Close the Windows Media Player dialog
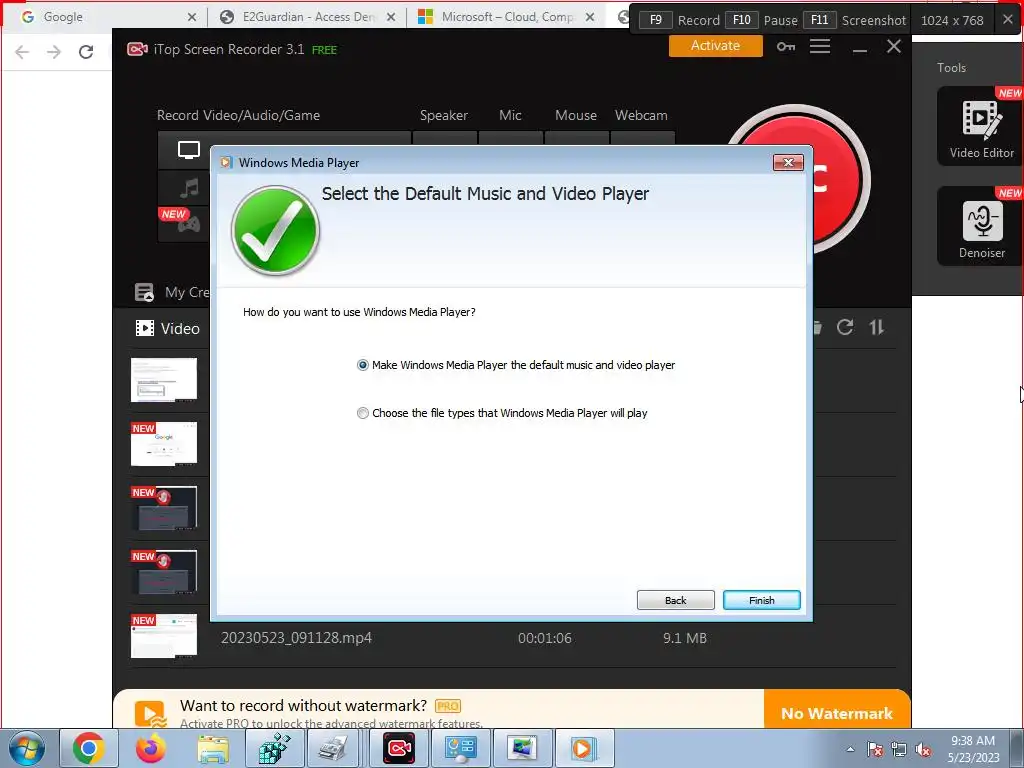The height and width of the screenshot is (768, 1024). pyautogui.click(x=788, y=163)
